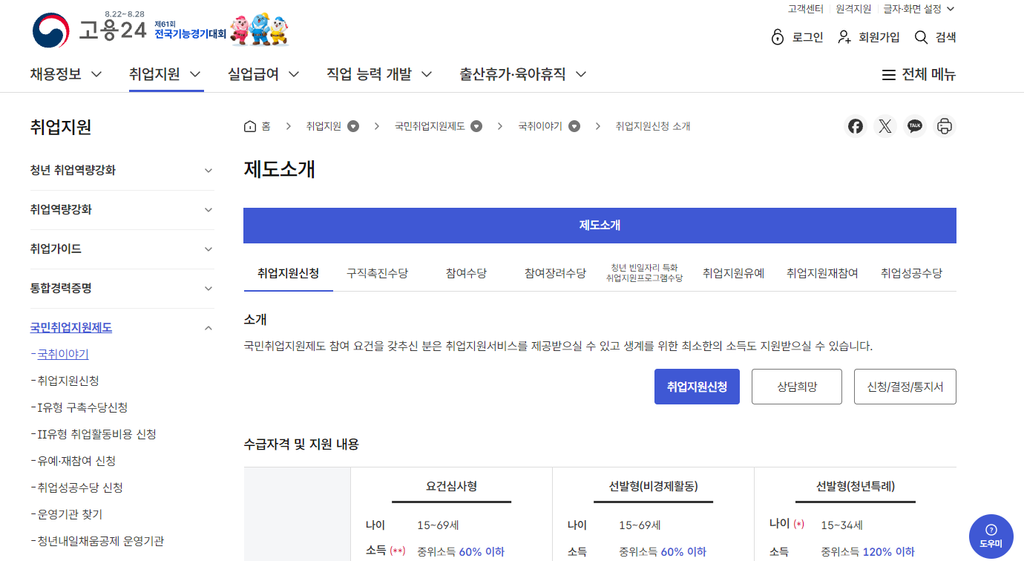Share page on X (Twitter)
The width and height of the screenshot is (1024, 561).
pos(885,126)
